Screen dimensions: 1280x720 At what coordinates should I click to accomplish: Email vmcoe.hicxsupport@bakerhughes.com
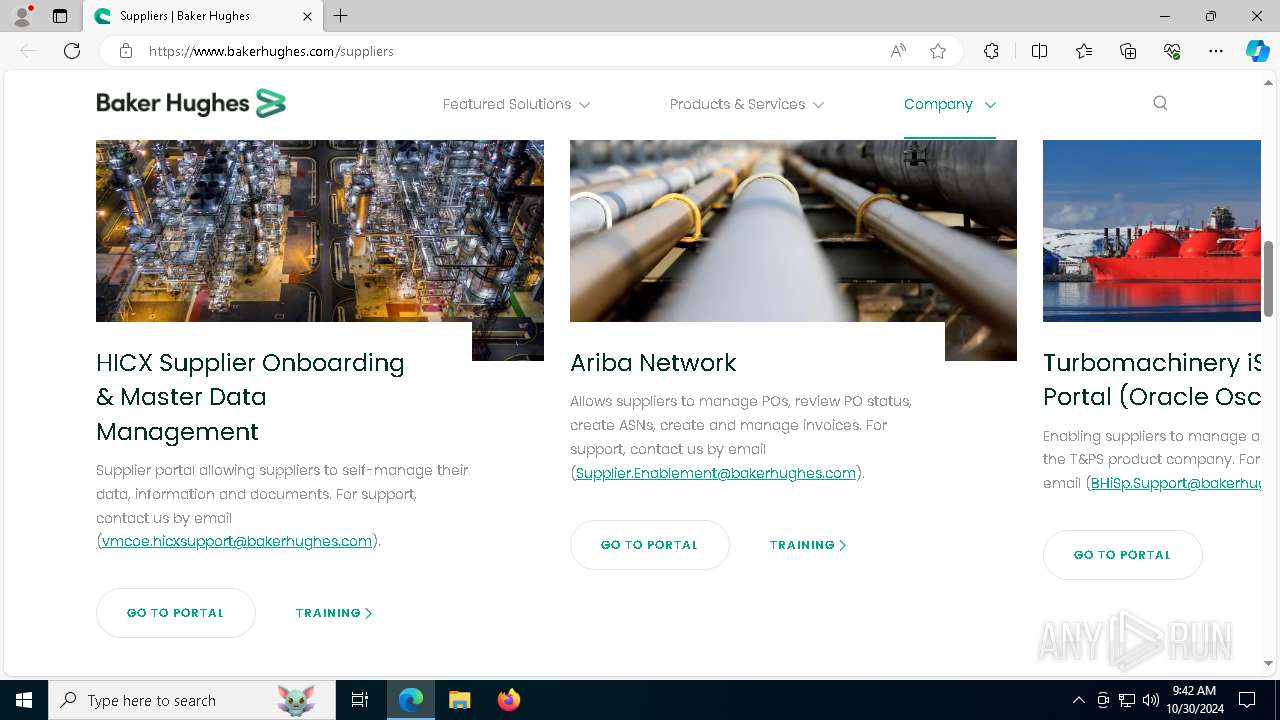click(237, 541)
